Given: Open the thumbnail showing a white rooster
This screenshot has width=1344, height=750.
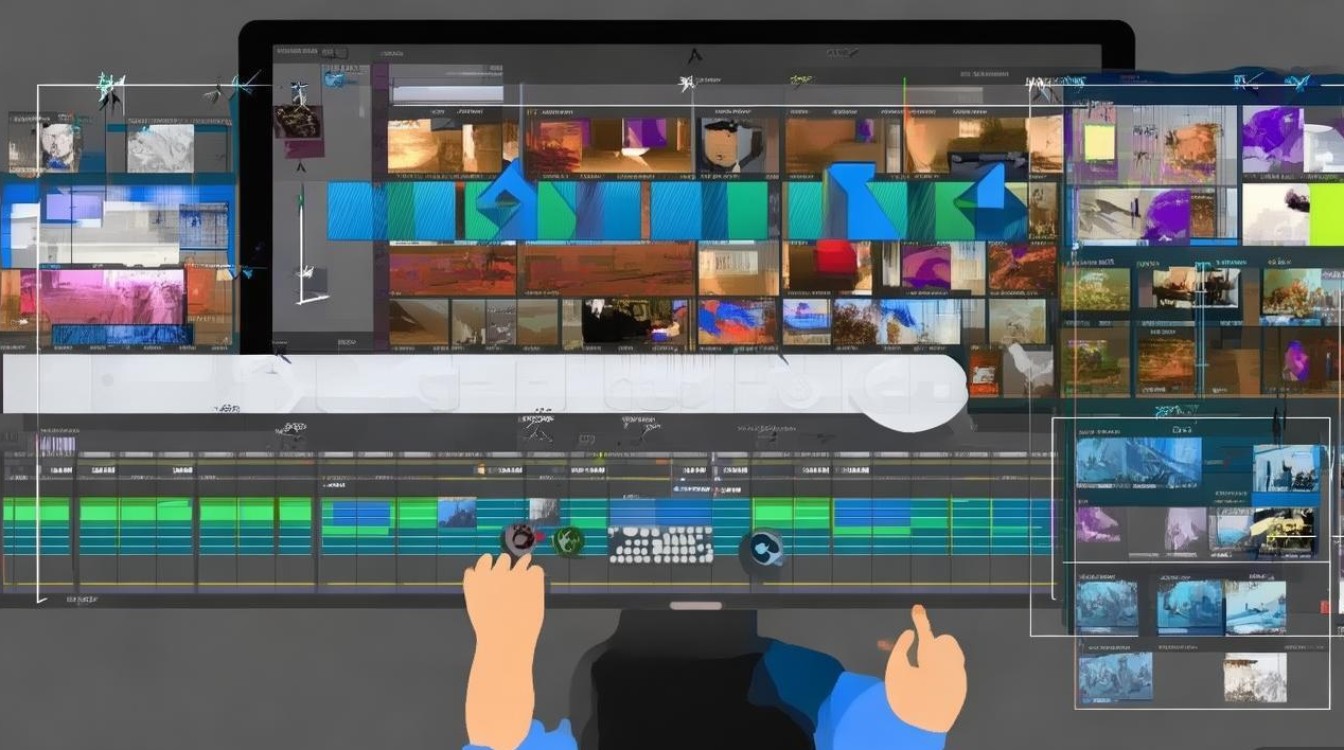Looking at the screenshot, I should 1029,369.
